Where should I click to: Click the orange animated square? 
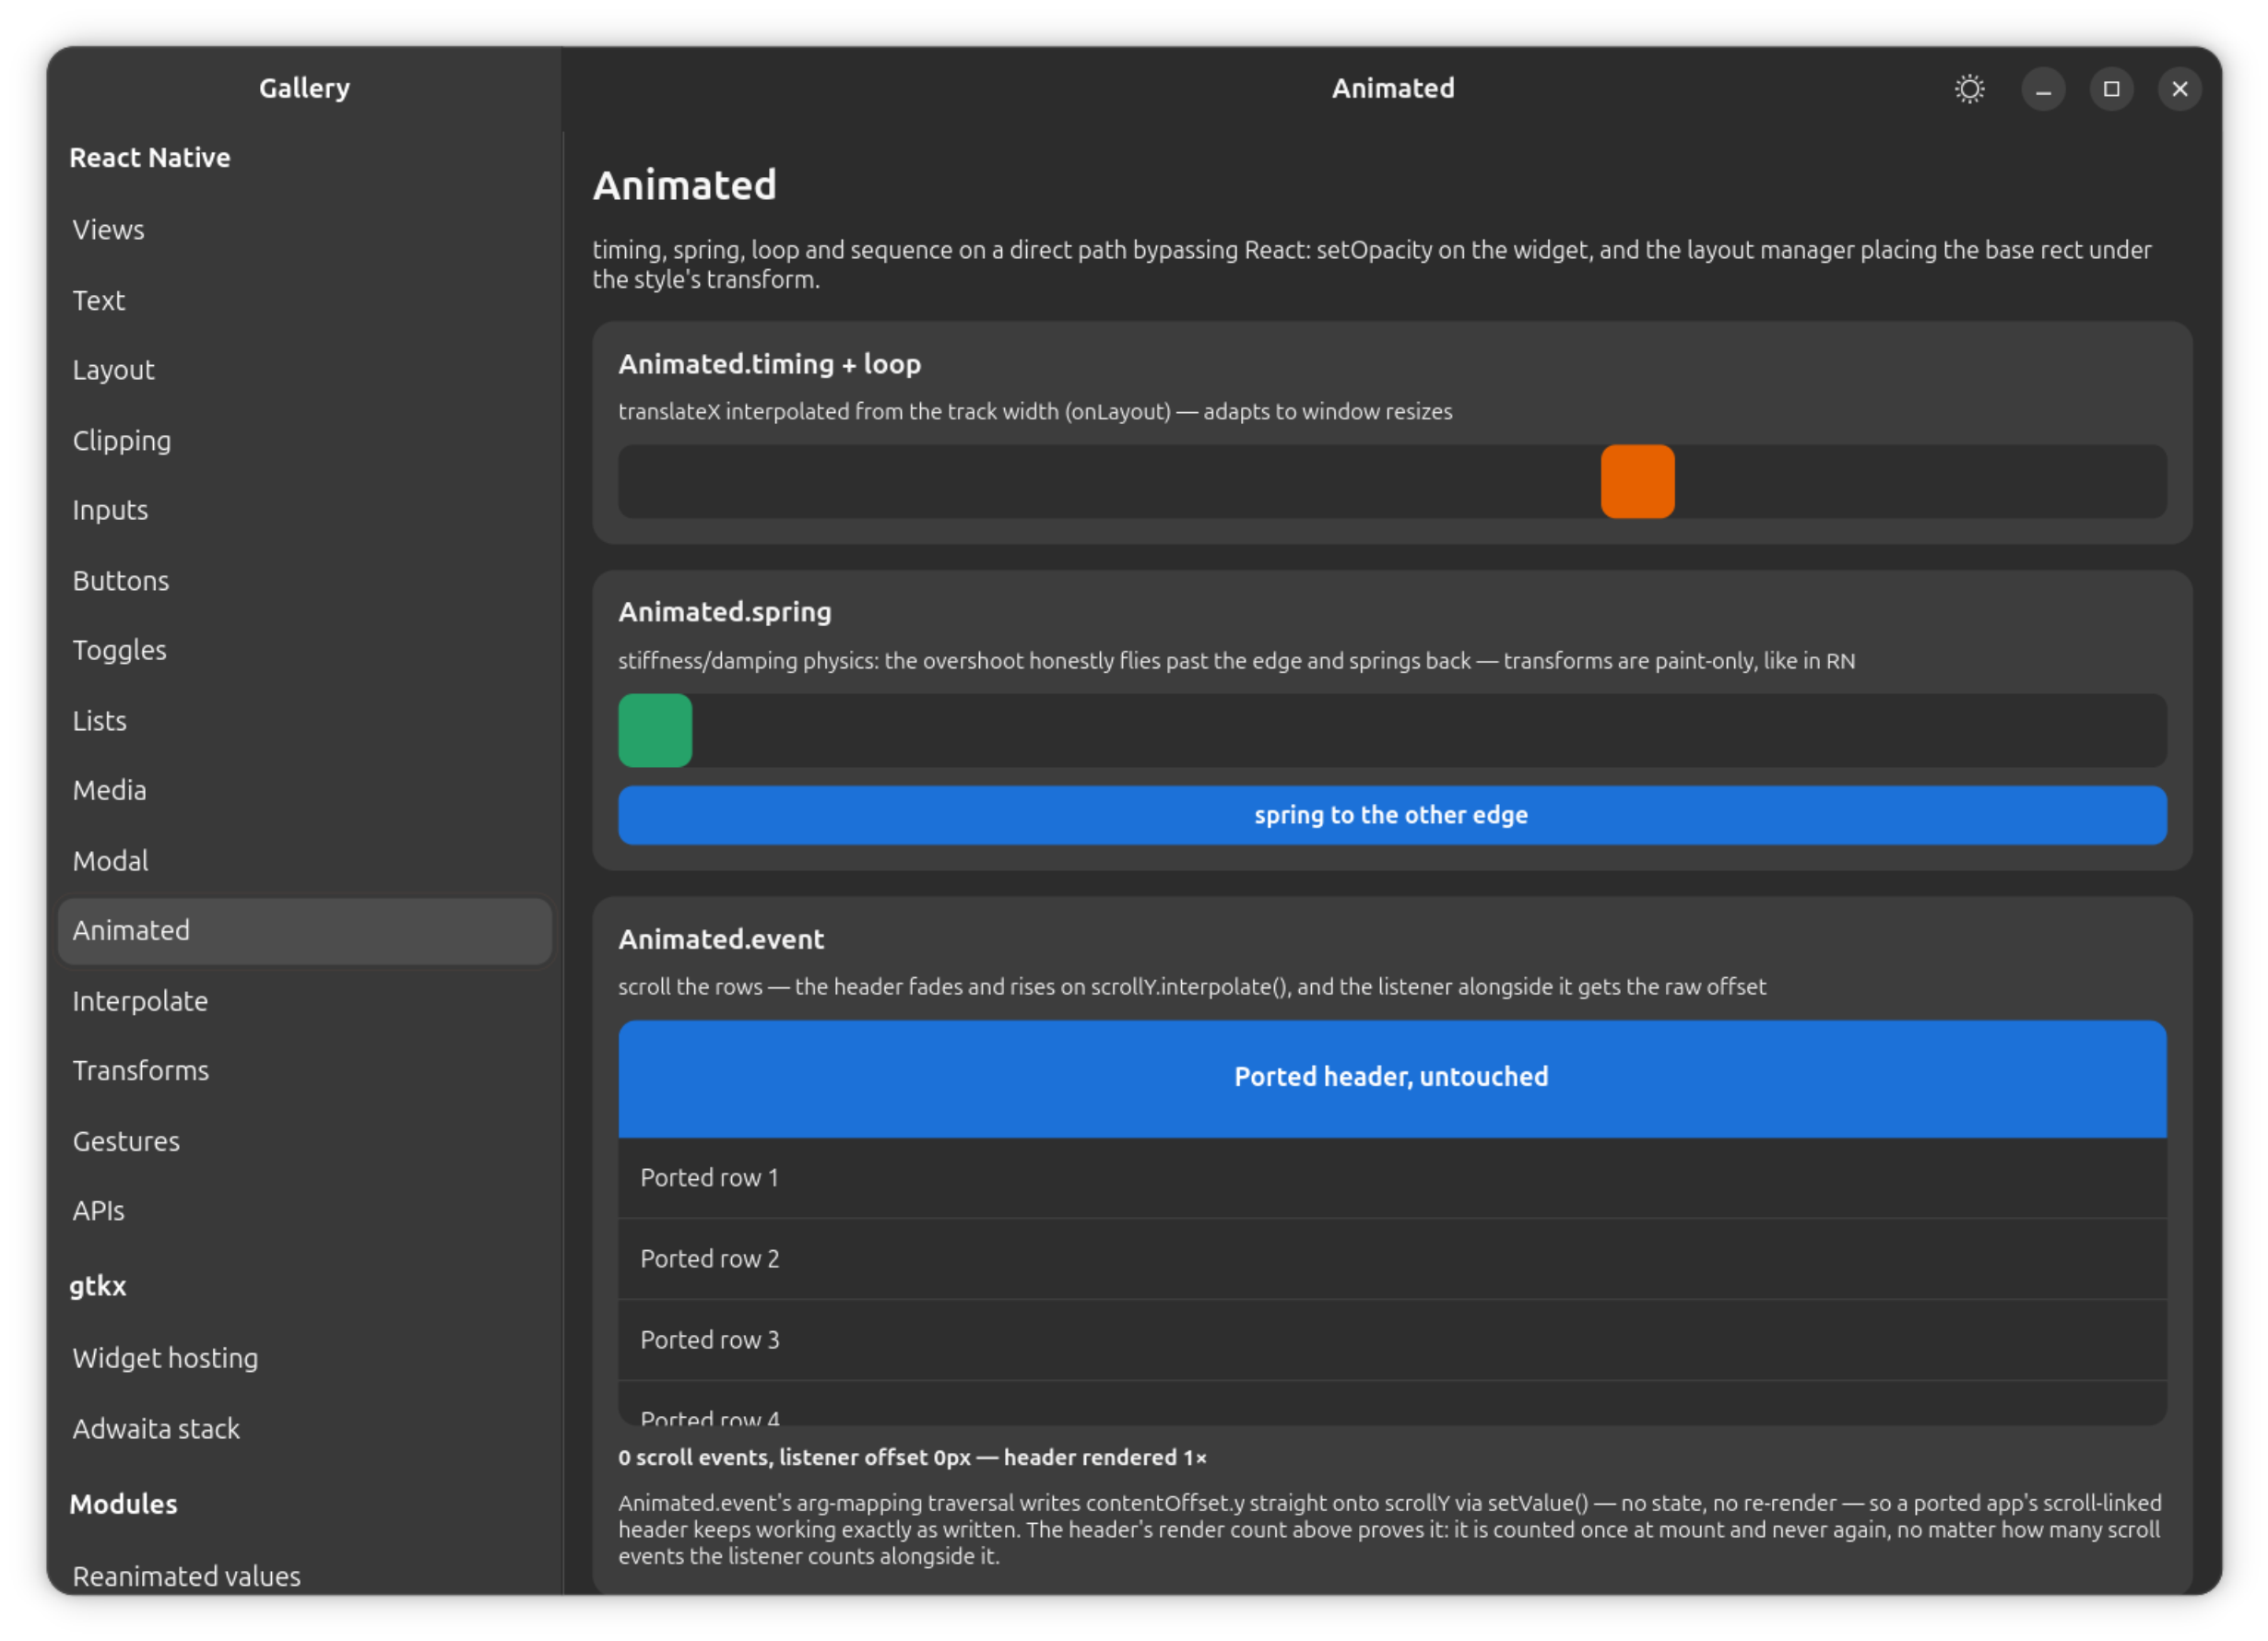tap(1637, 481)
